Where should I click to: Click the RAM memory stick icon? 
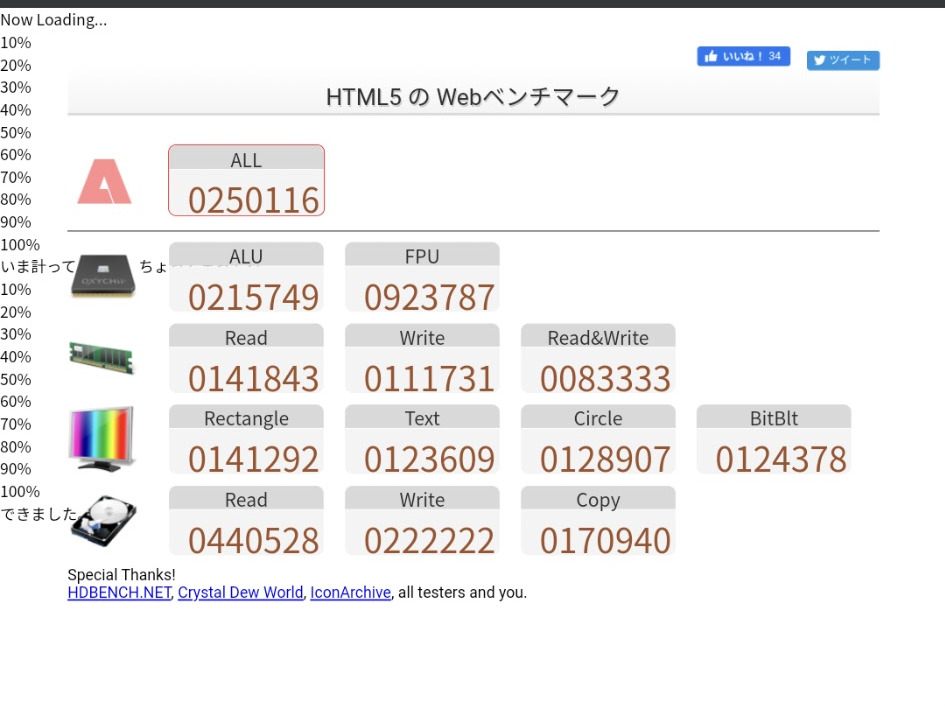point(102,357)
